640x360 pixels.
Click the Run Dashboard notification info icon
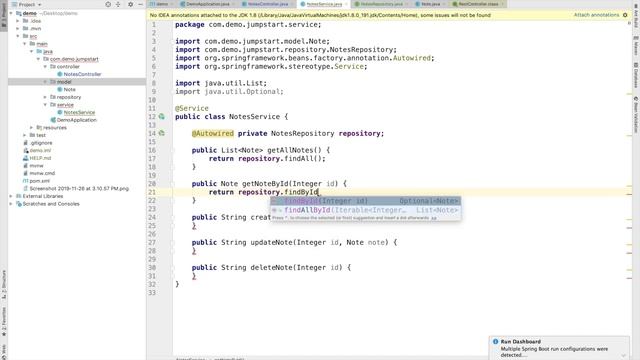[496, 342]
